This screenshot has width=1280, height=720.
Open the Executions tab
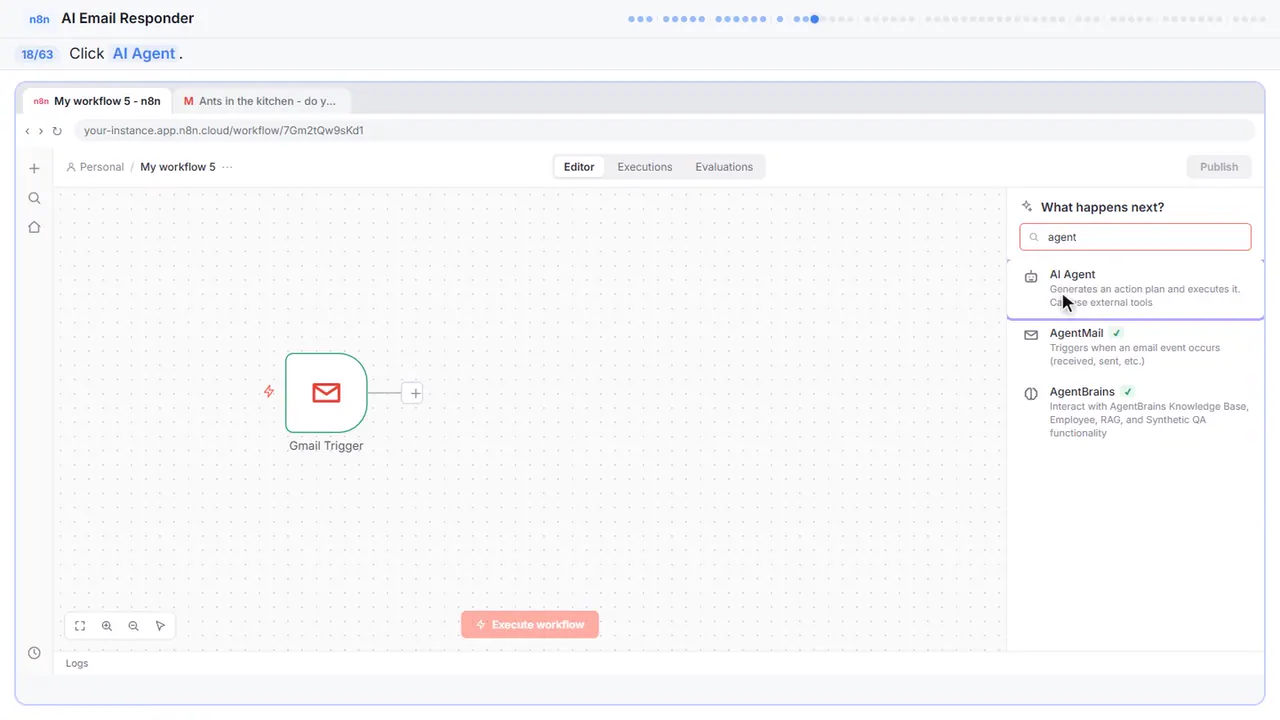tap(645, 167)
